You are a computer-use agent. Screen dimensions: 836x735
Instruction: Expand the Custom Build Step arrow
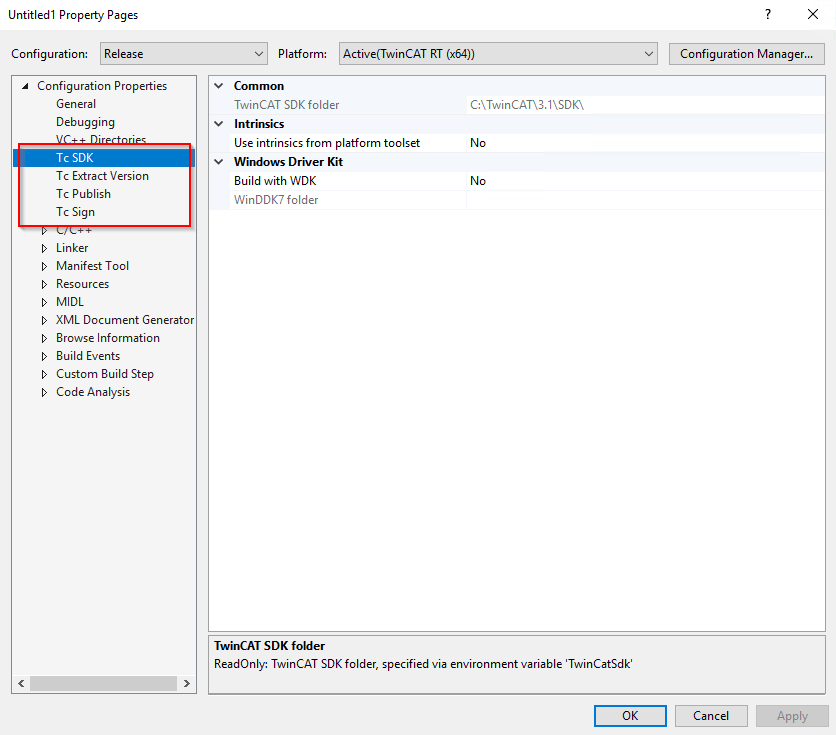tap(44, 375)
